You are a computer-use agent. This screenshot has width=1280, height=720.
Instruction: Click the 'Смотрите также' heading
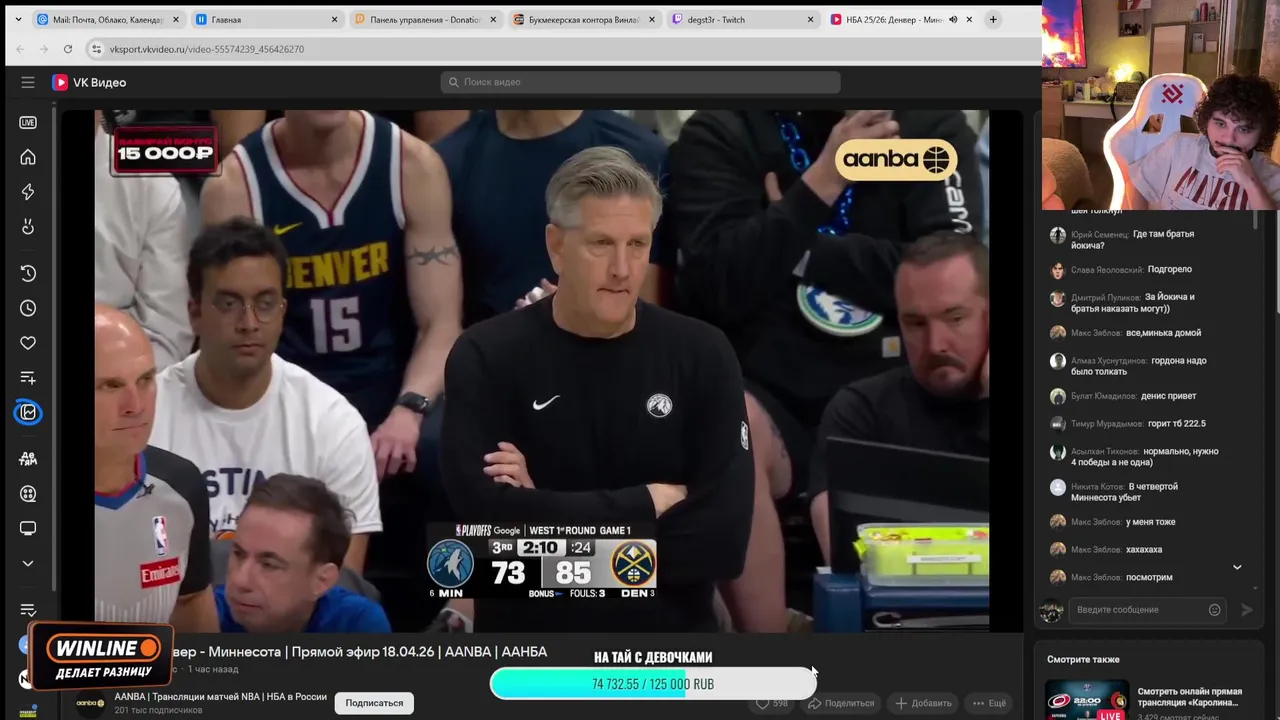1083,659
